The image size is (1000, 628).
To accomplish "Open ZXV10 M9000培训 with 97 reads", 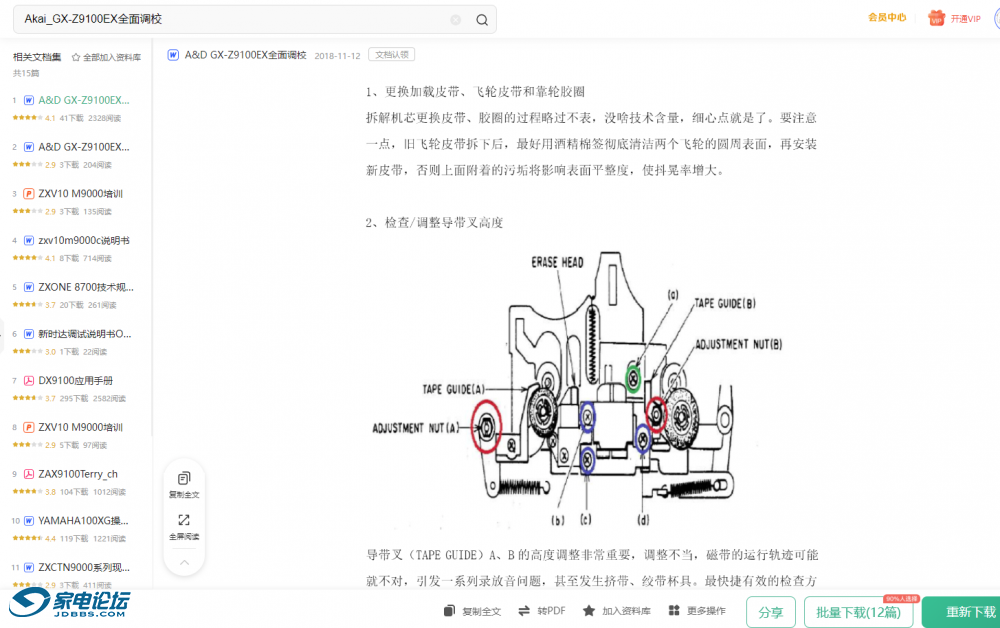I will point(80,427).
